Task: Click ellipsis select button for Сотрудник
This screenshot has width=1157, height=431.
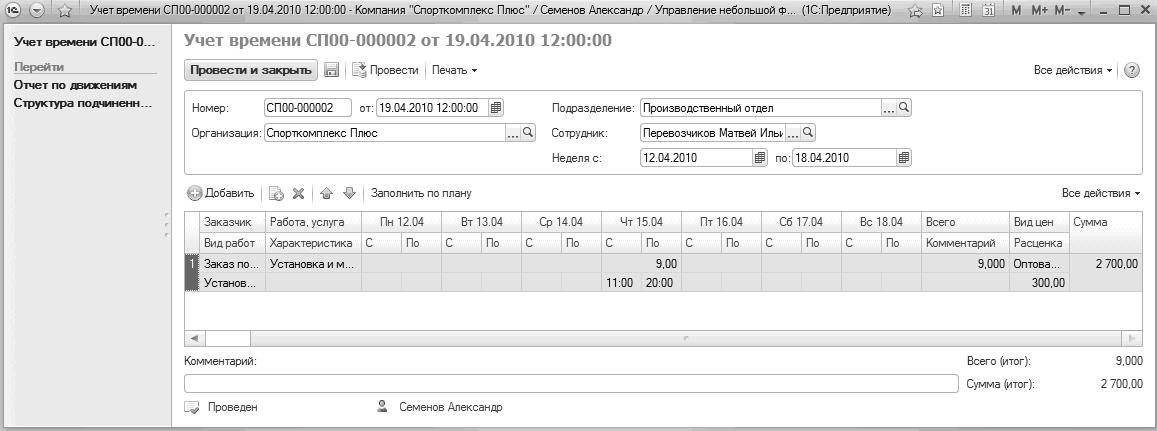Action: click(792, 133)
